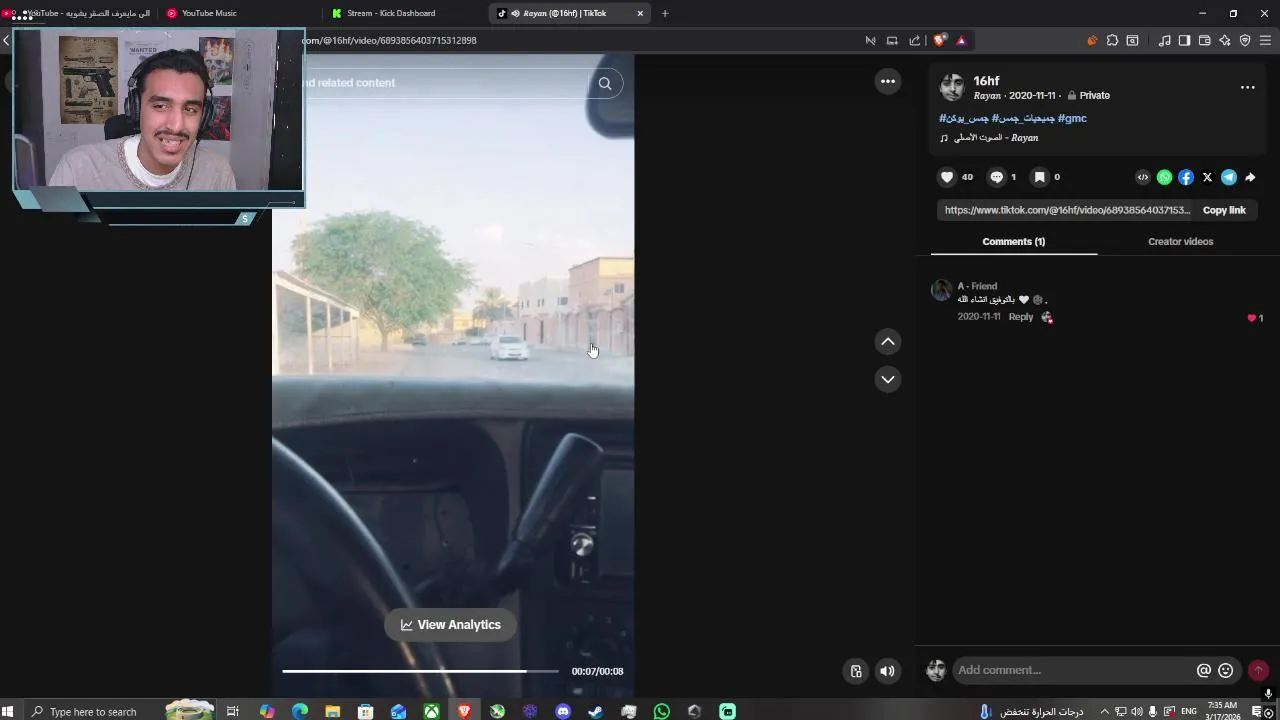Switch to Stream - Kick Dashboard tab
This screenshot has height=720, width=1280.
405,13
